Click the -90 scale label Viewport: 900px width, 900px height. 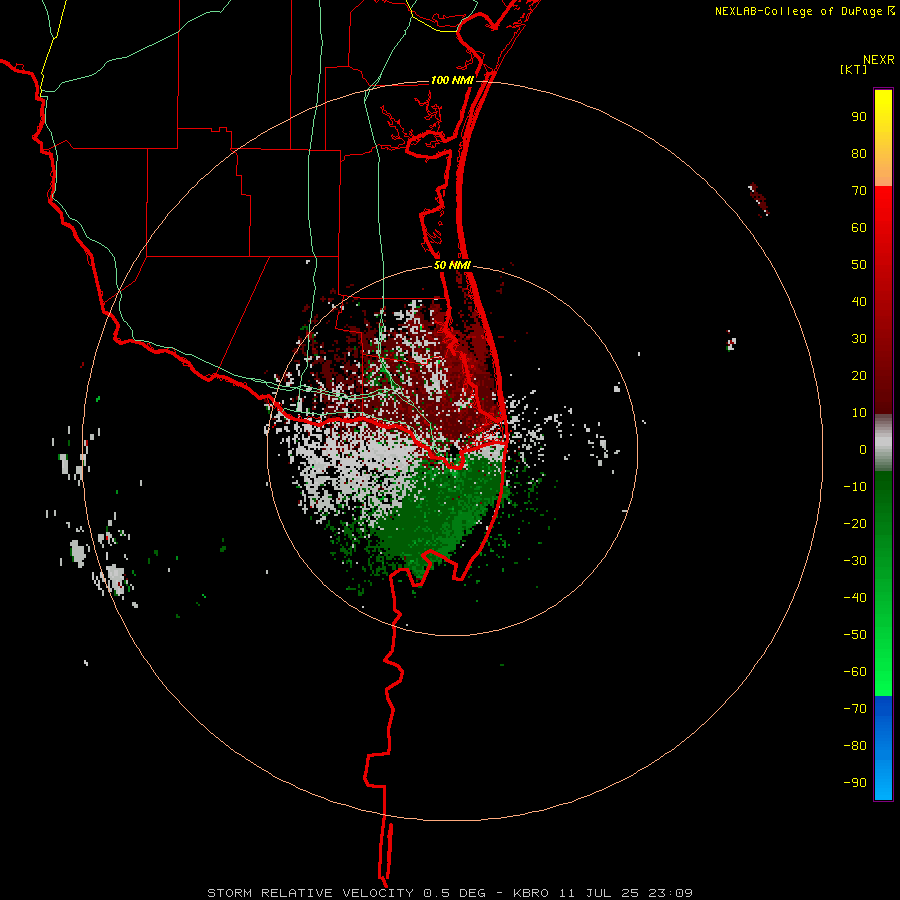click(855, 783)
